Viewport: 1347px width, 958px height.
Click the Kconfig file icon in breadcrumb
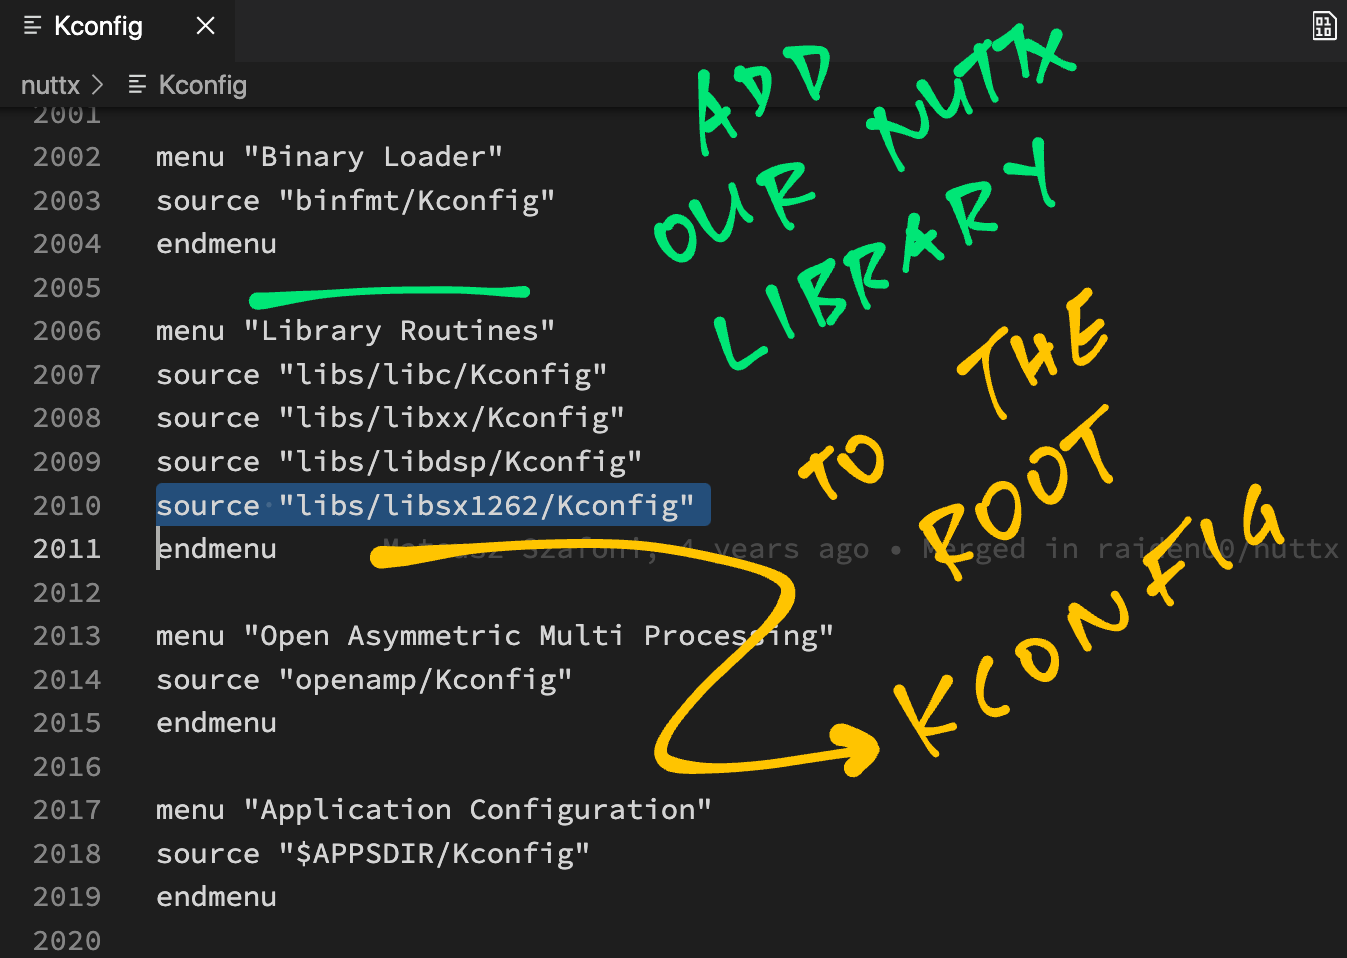point(138,85)
